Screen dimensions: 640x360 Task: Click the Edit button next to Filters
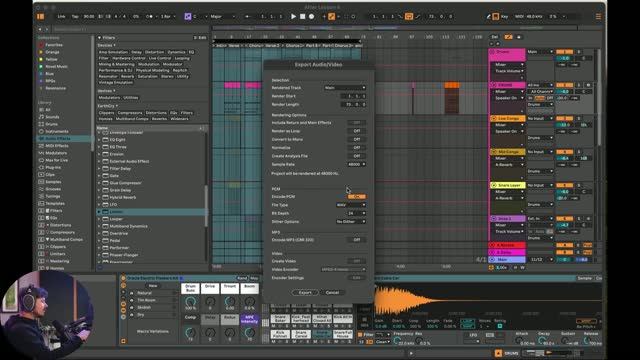tap(200, 38)
